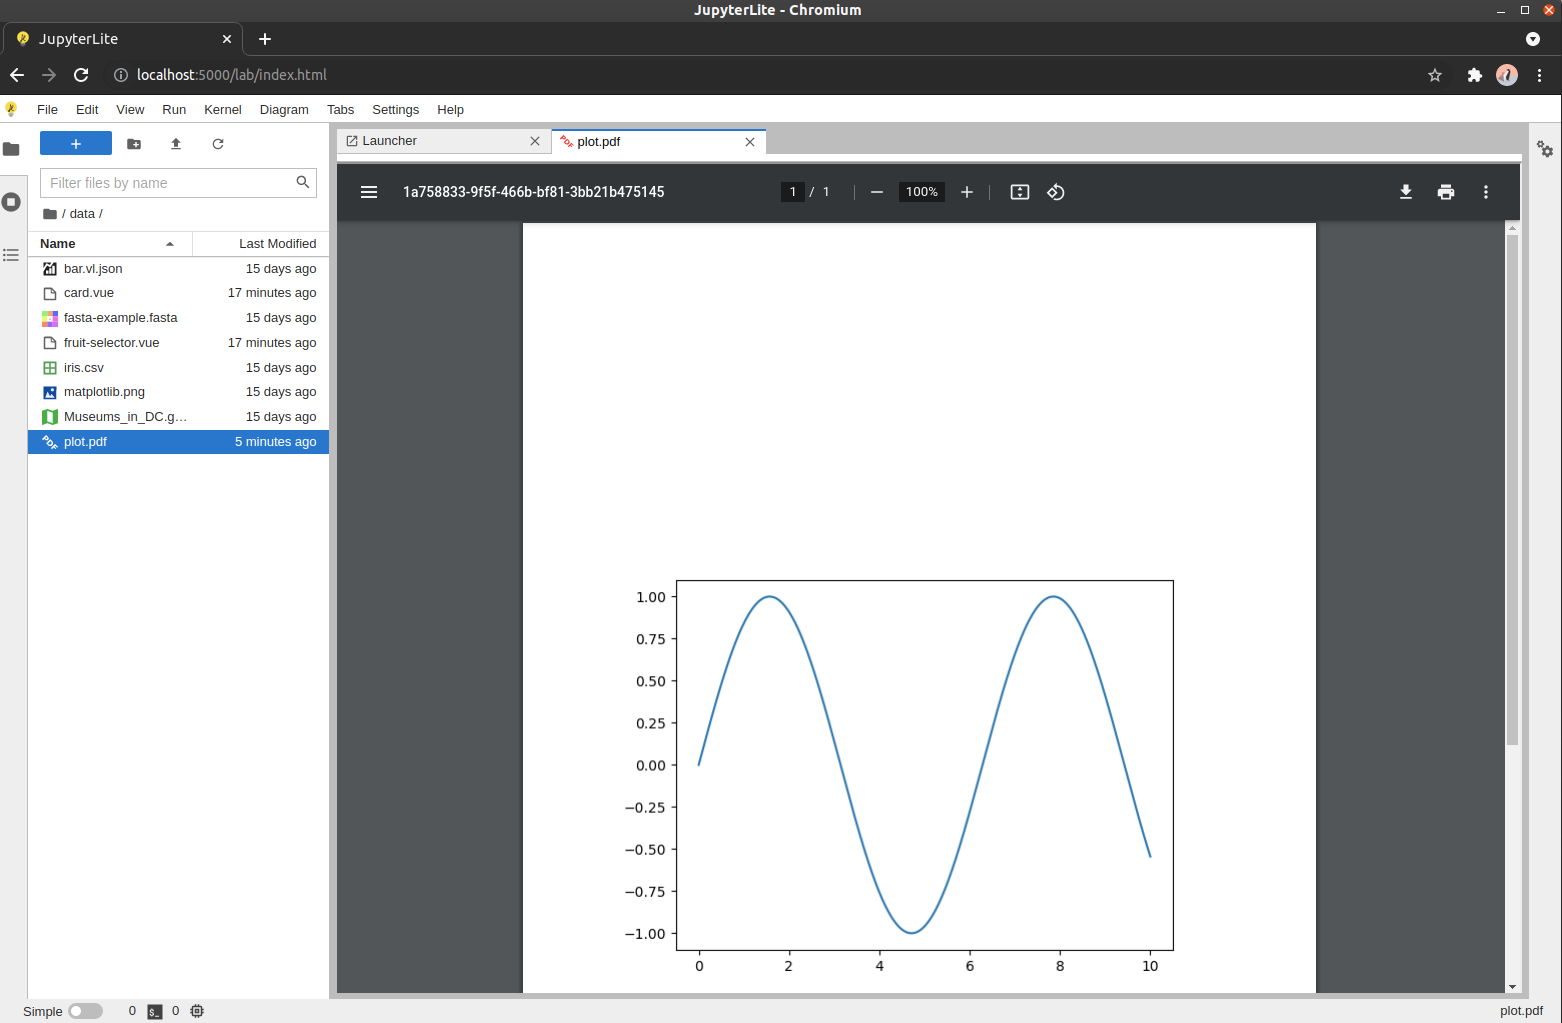Upload a file into the data folder
The width and height of the screenshot is (1562, 1023).
click(176, 144)
